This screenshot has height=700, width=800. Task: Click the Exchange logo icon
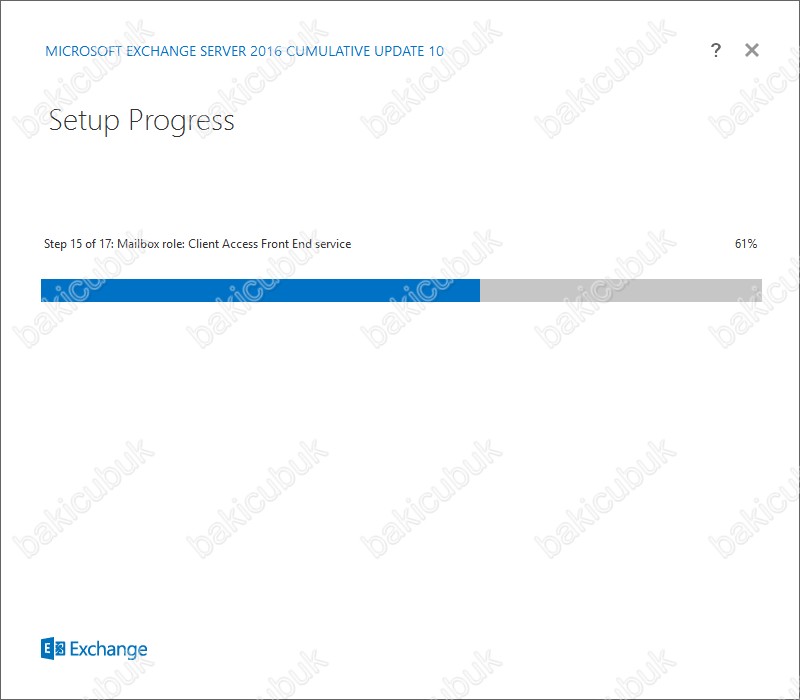click(53, 648)
